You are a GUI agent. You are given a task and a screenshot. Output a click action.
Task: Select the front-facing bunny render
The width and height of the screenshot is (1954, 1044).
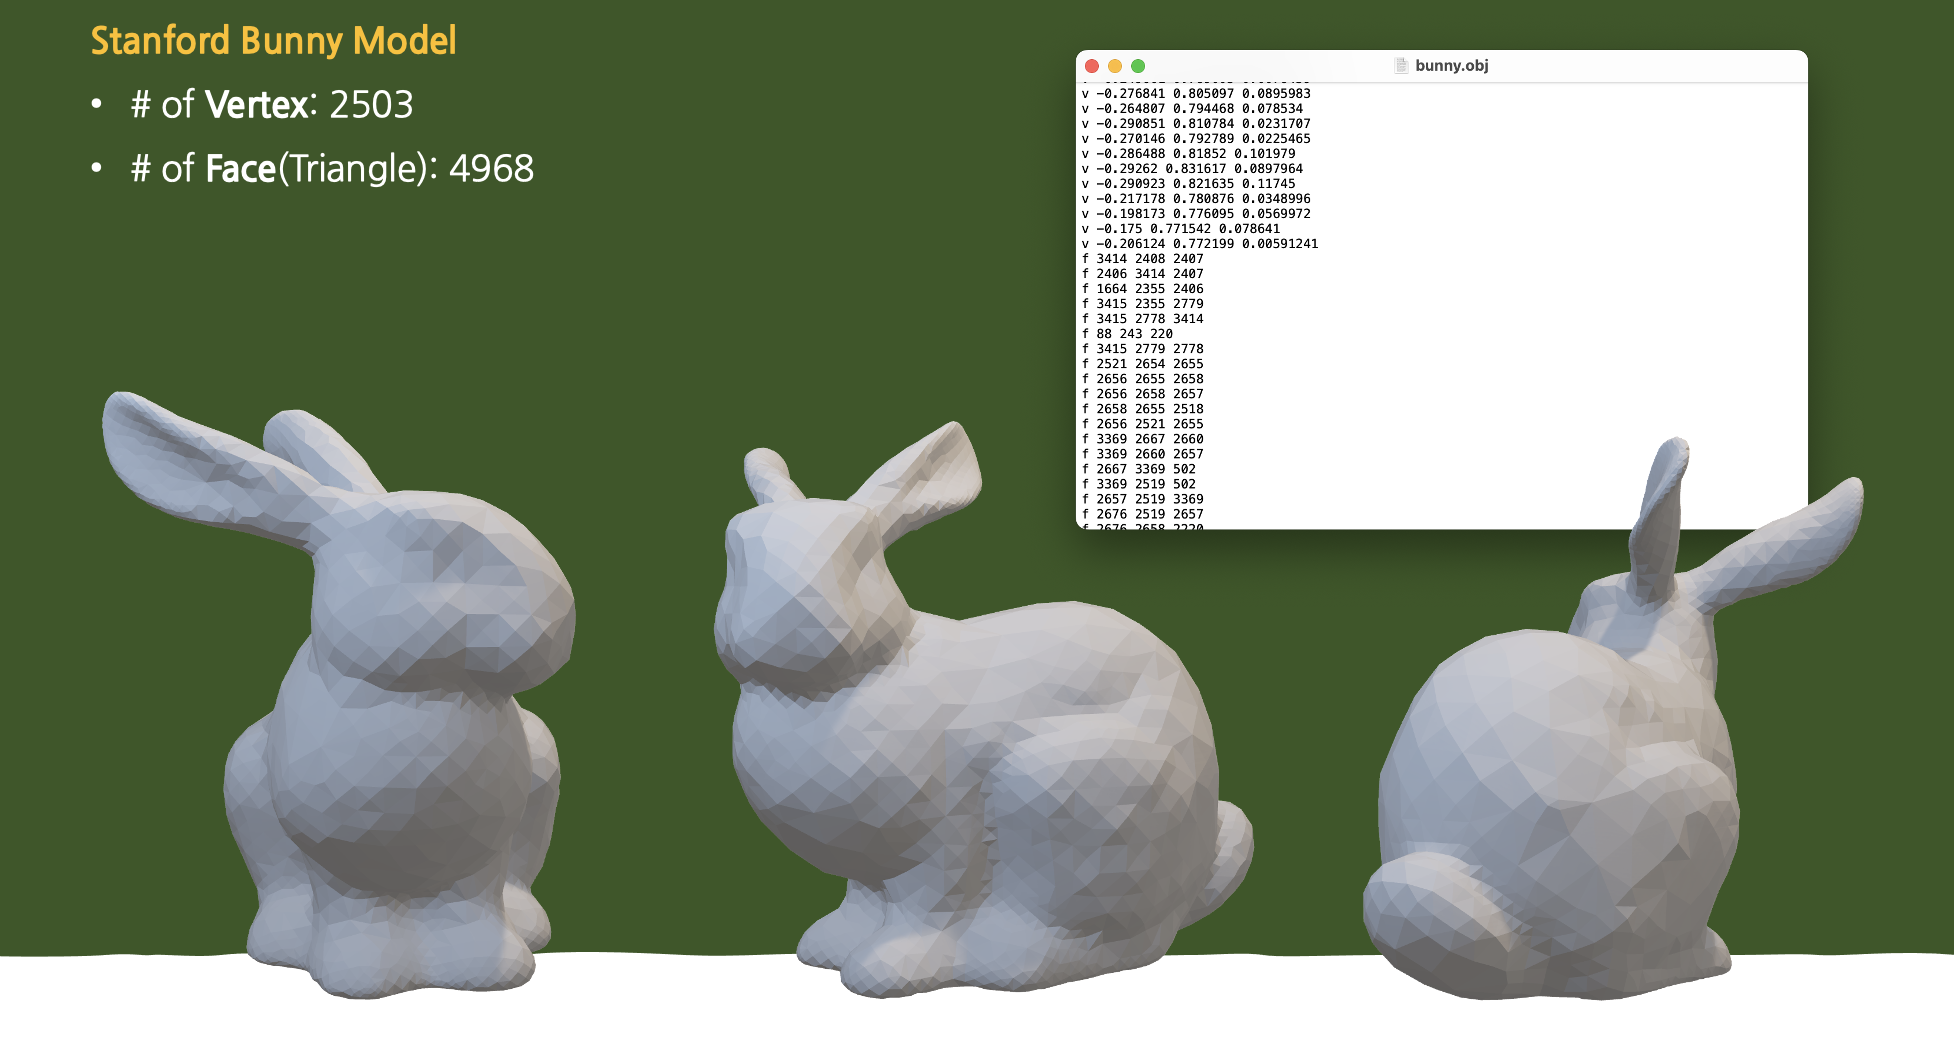click(x=338, y=694)
